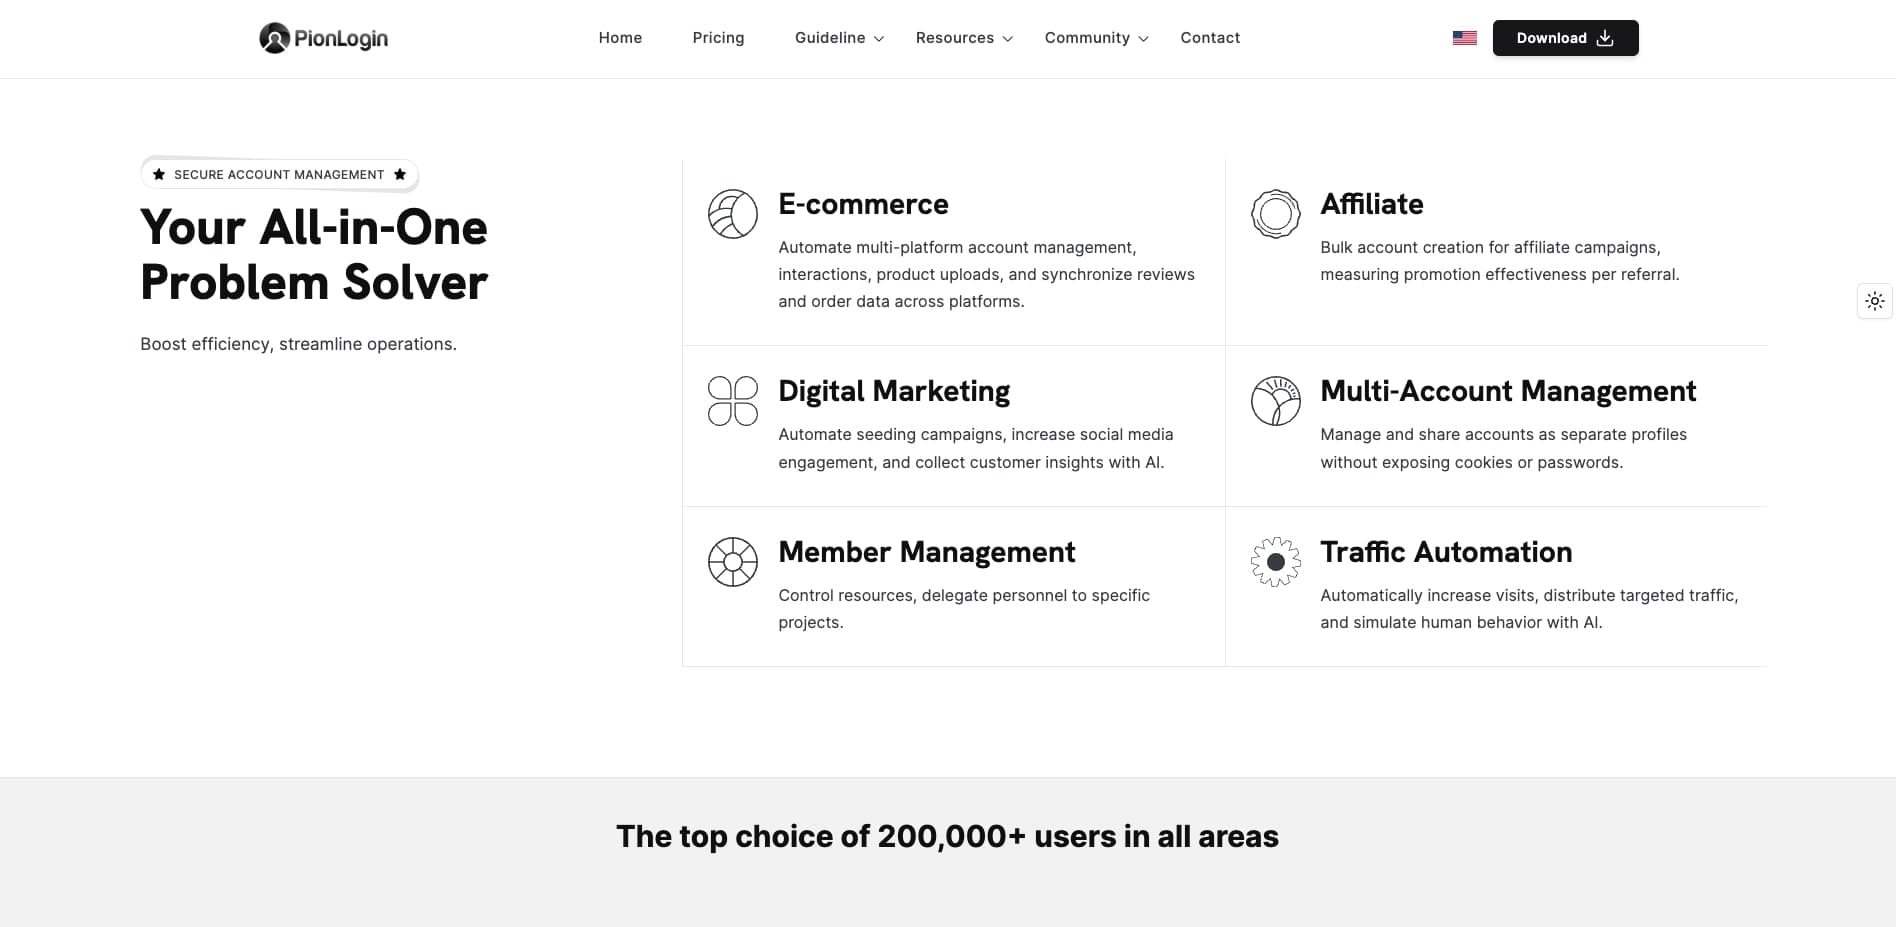
Task: Click the Digital Marketing clover icon
Action: point(733,401)
